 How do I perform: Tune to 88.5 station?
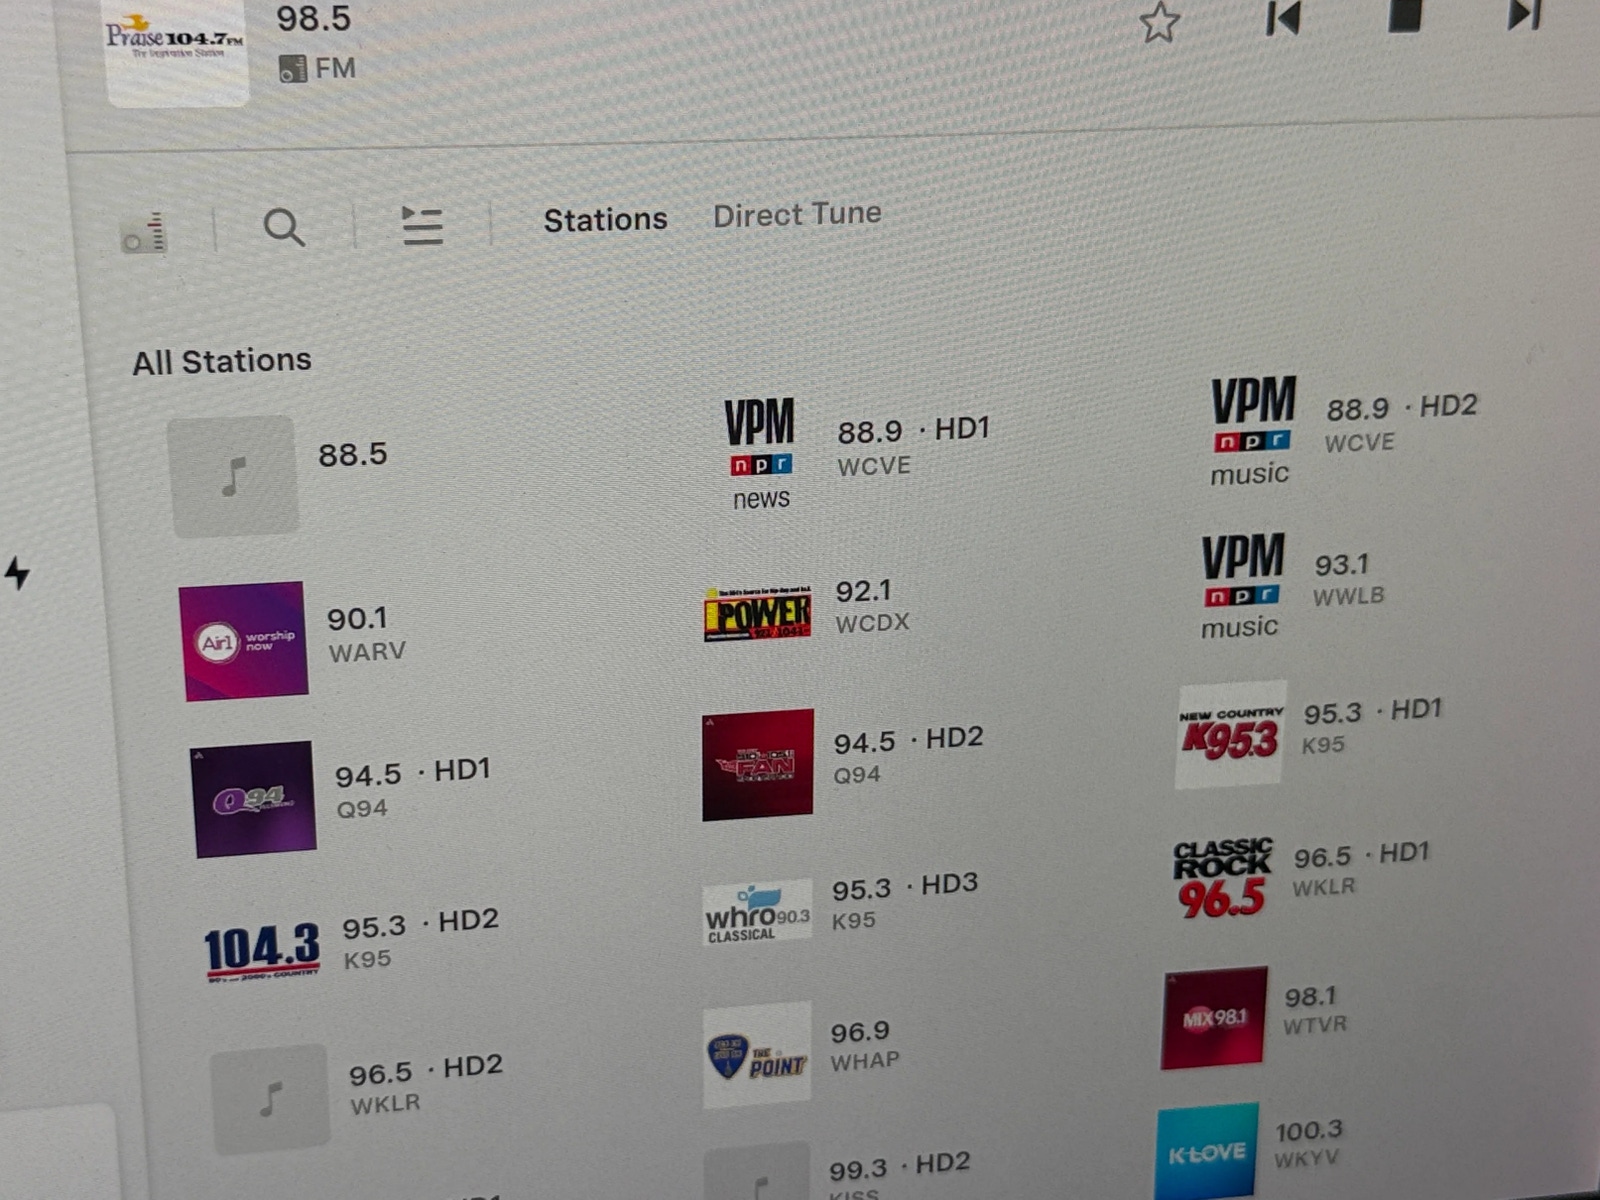coord(235,477)
